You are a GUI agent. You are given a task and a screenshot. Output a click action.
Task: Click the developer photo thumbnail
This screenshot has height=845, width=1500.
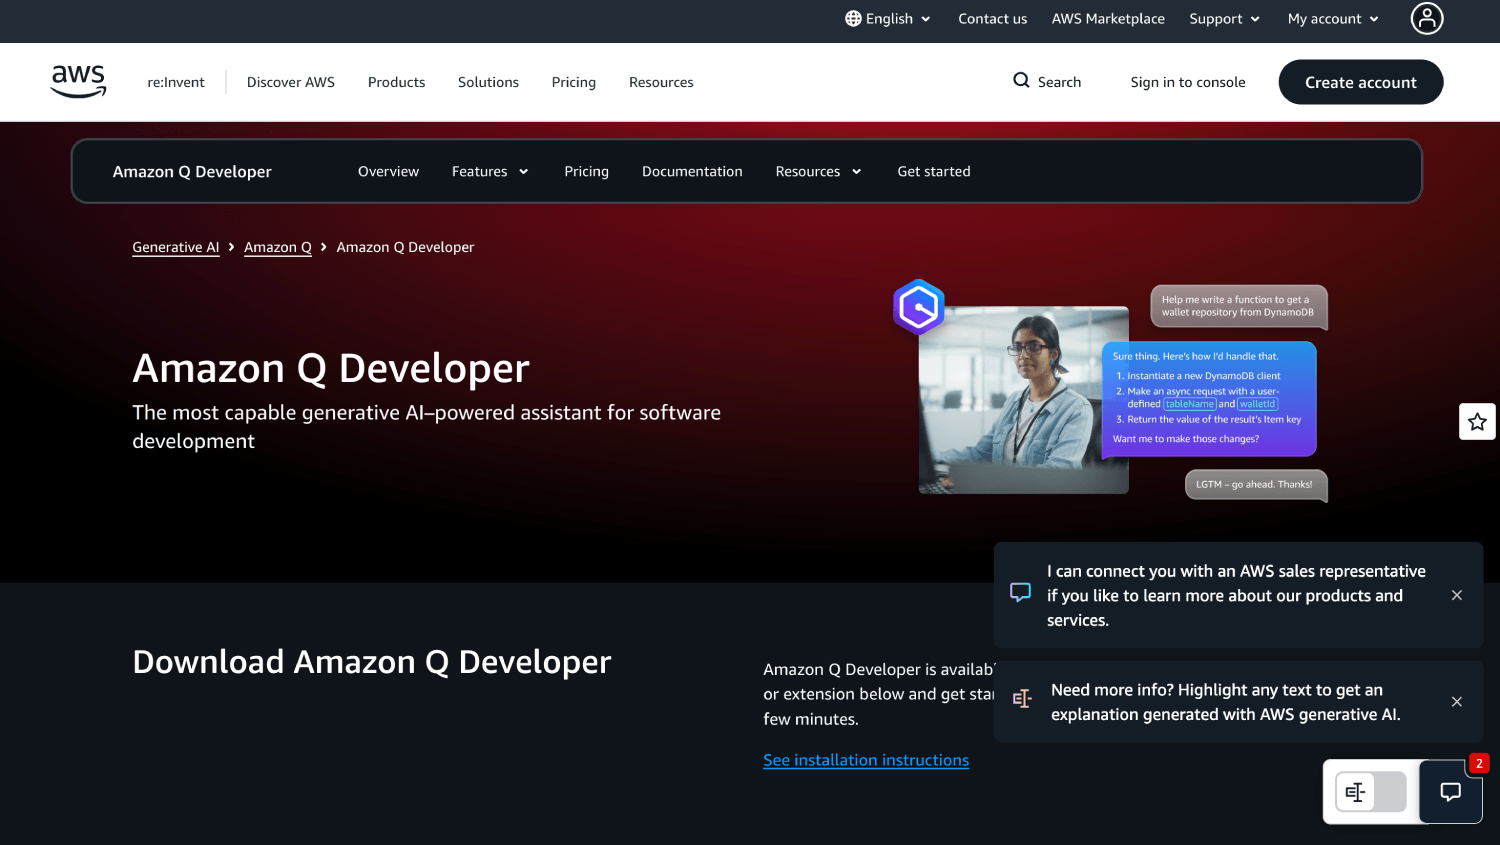click(1024, 400)
